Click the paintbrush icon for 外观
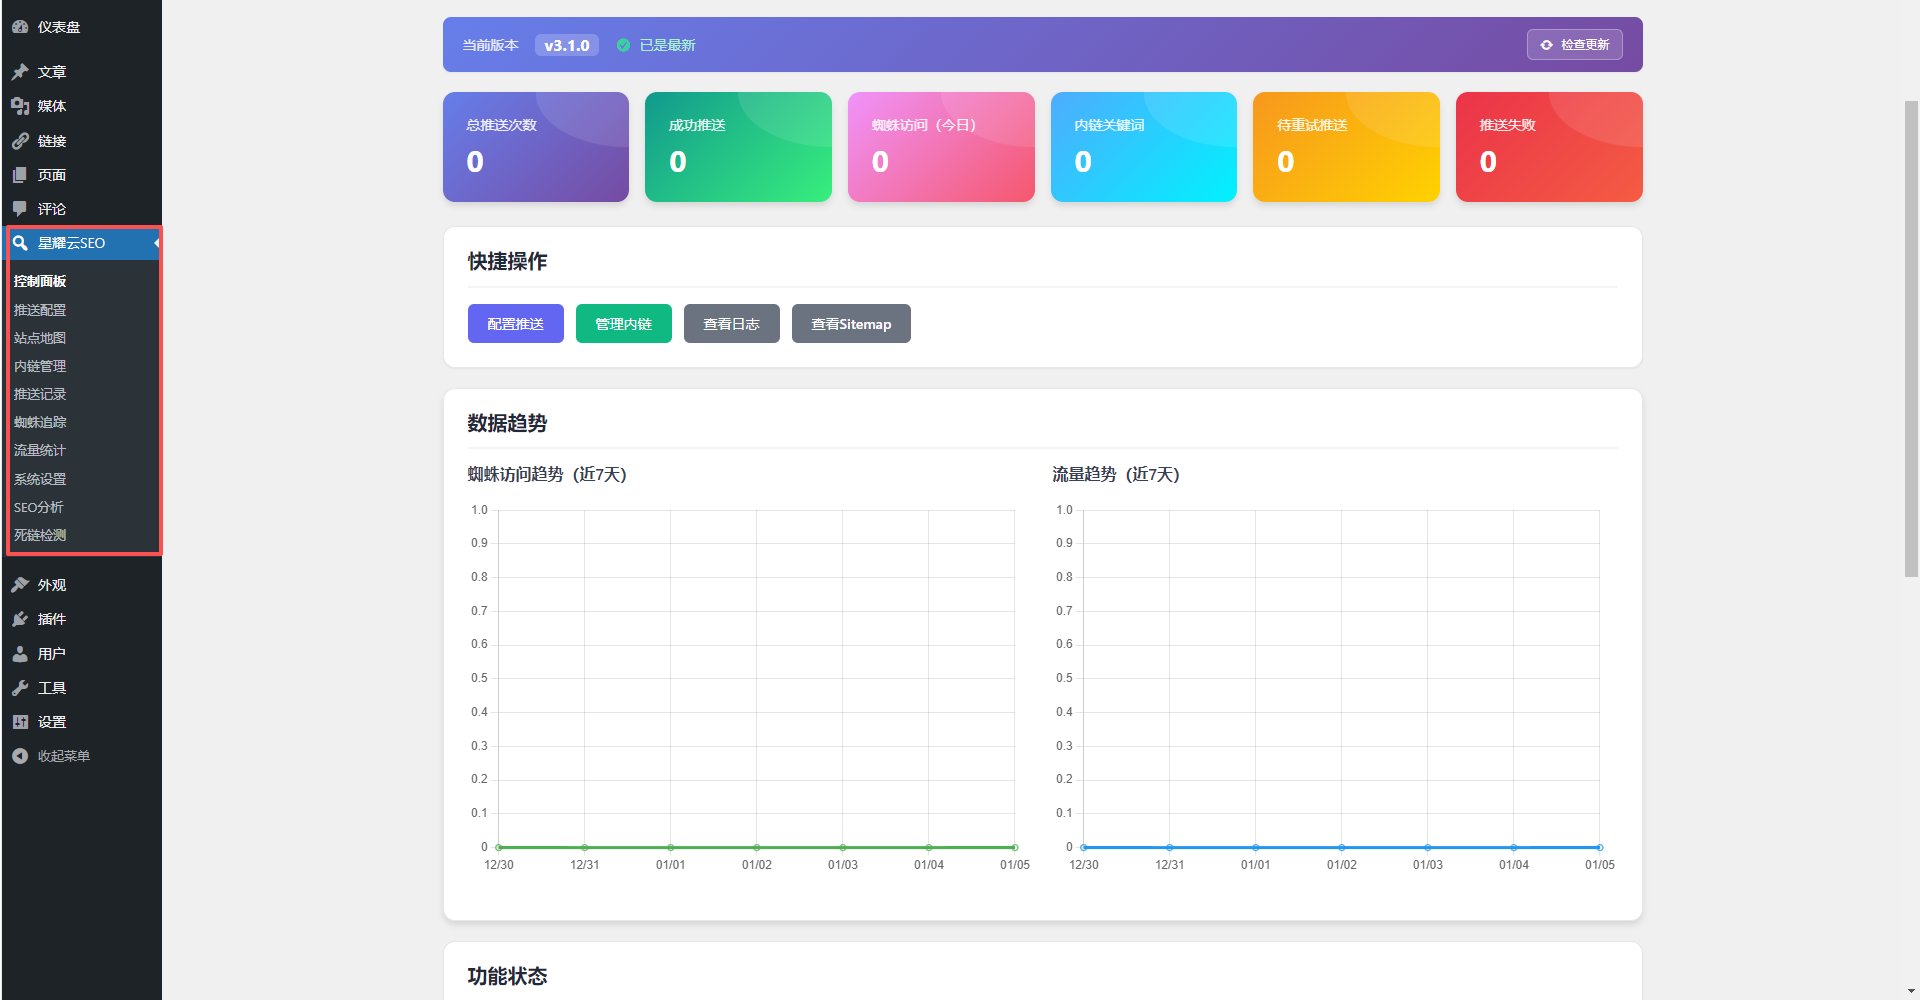The height and width of the screenshot is (1000, 1920). [20, 585]
